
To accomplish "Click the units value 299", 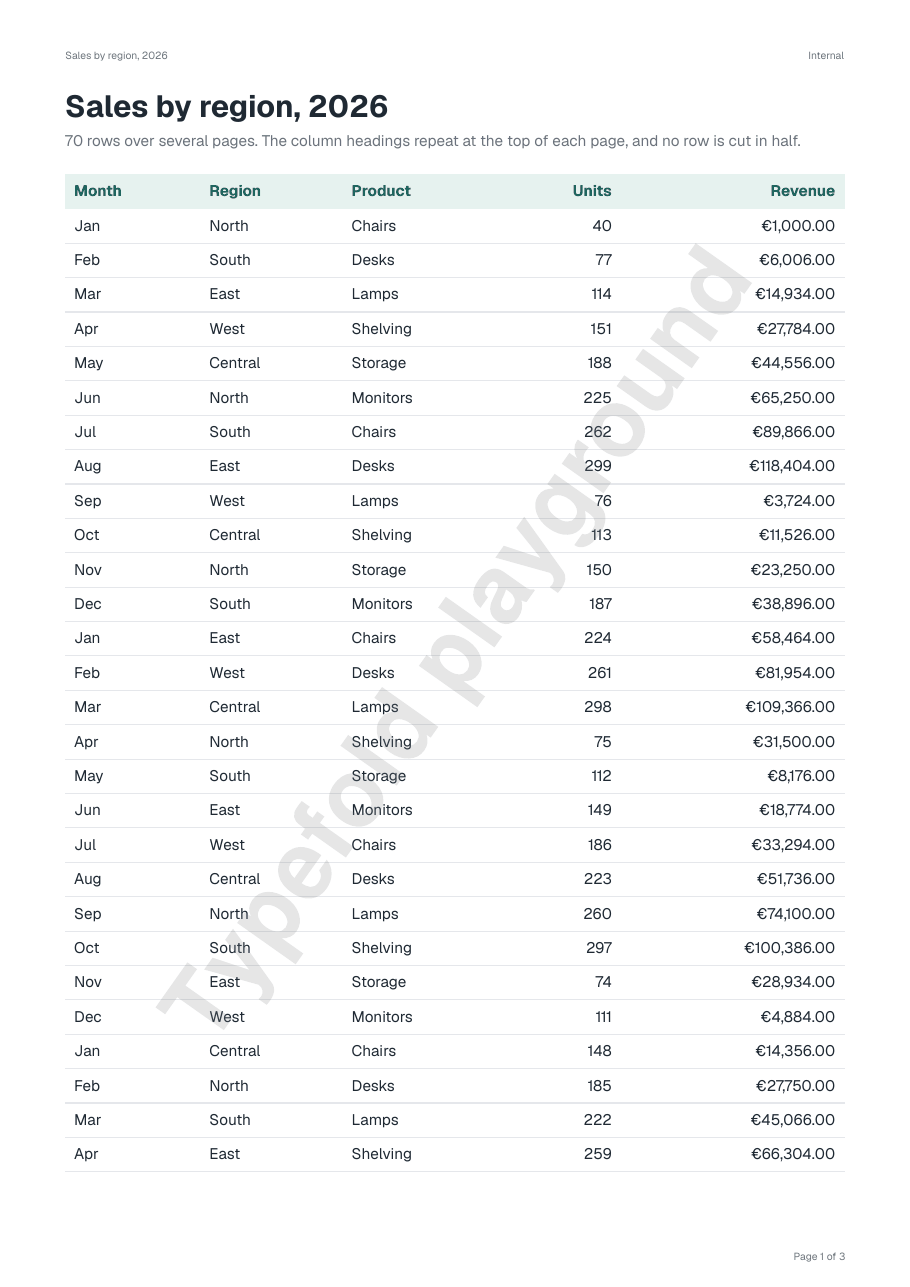I will [x=597, y=466].
